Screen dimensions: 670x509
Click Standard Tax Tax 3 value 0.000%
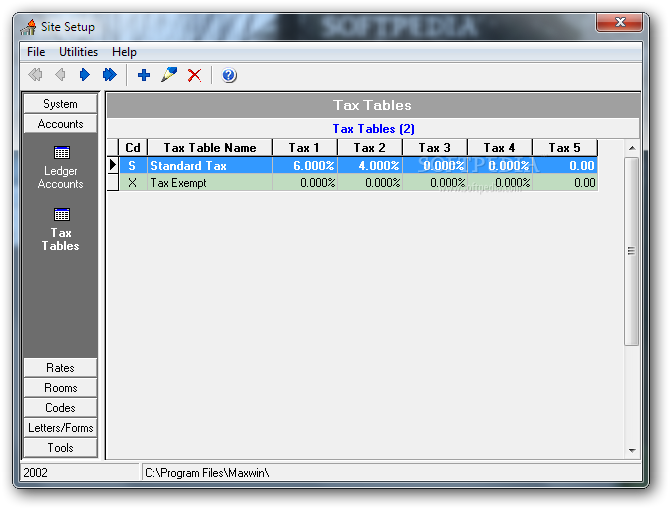435,165
